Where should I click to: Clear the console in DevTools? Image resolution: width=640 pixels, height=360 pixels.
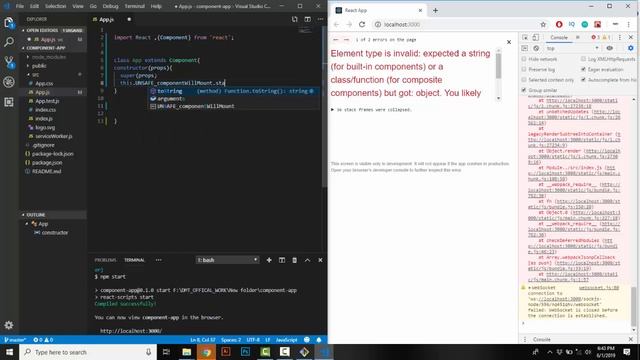tap(536, 48)
